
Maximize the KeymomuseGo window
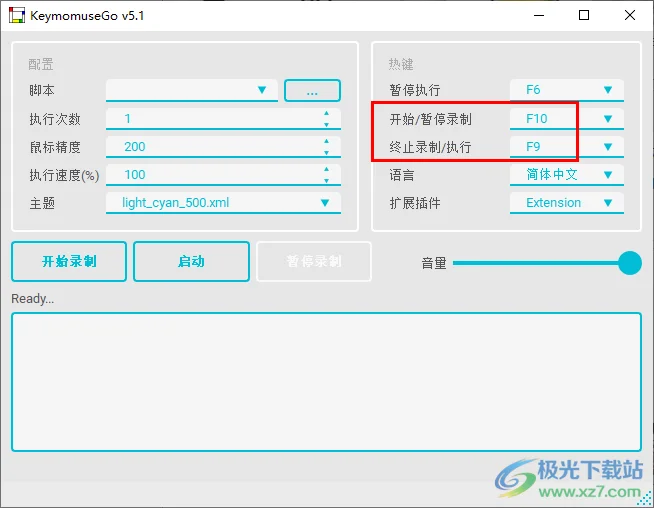tap(584, 15)
